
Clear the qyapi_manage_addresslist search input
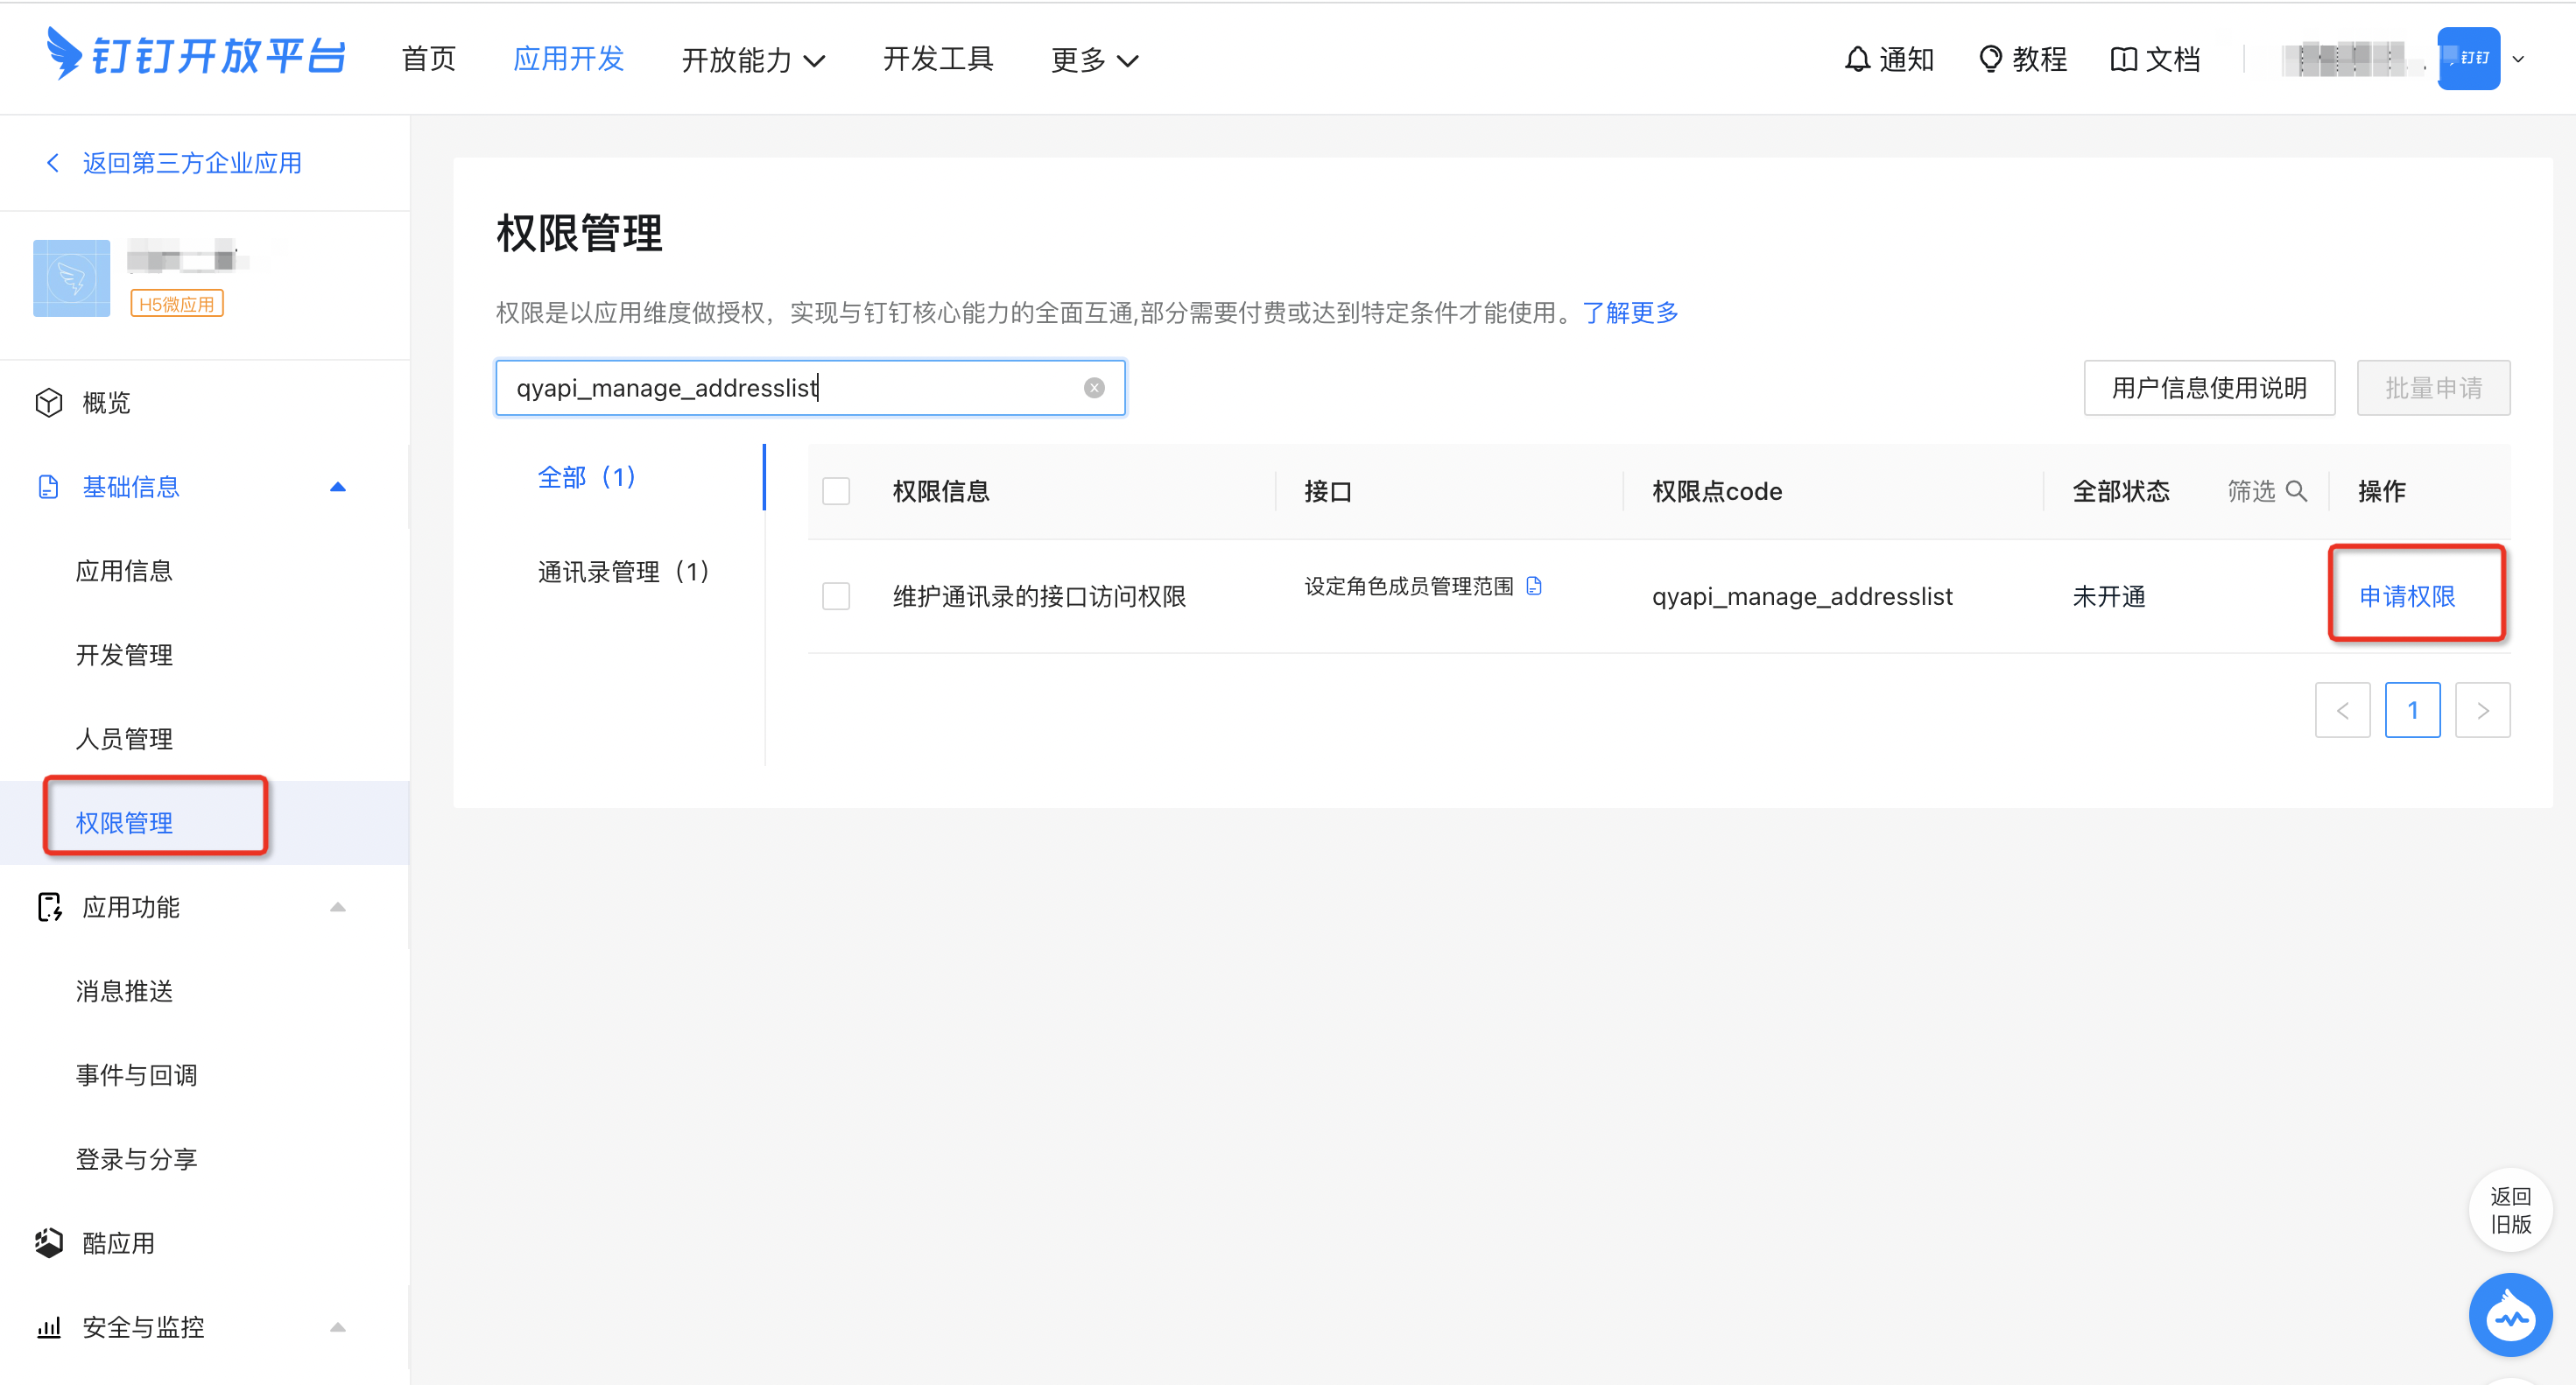1094,387
